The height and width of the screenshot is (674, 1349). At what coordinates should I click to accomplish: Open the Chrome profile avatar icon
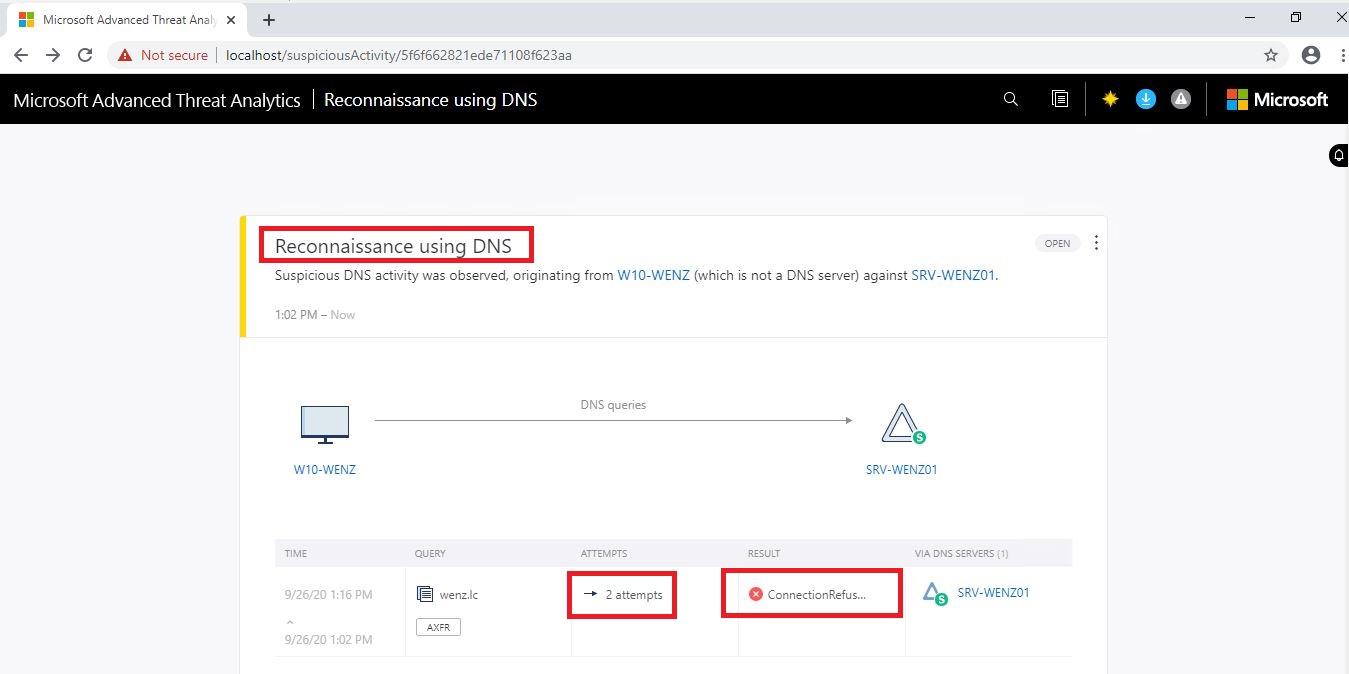pos(1311,55)
